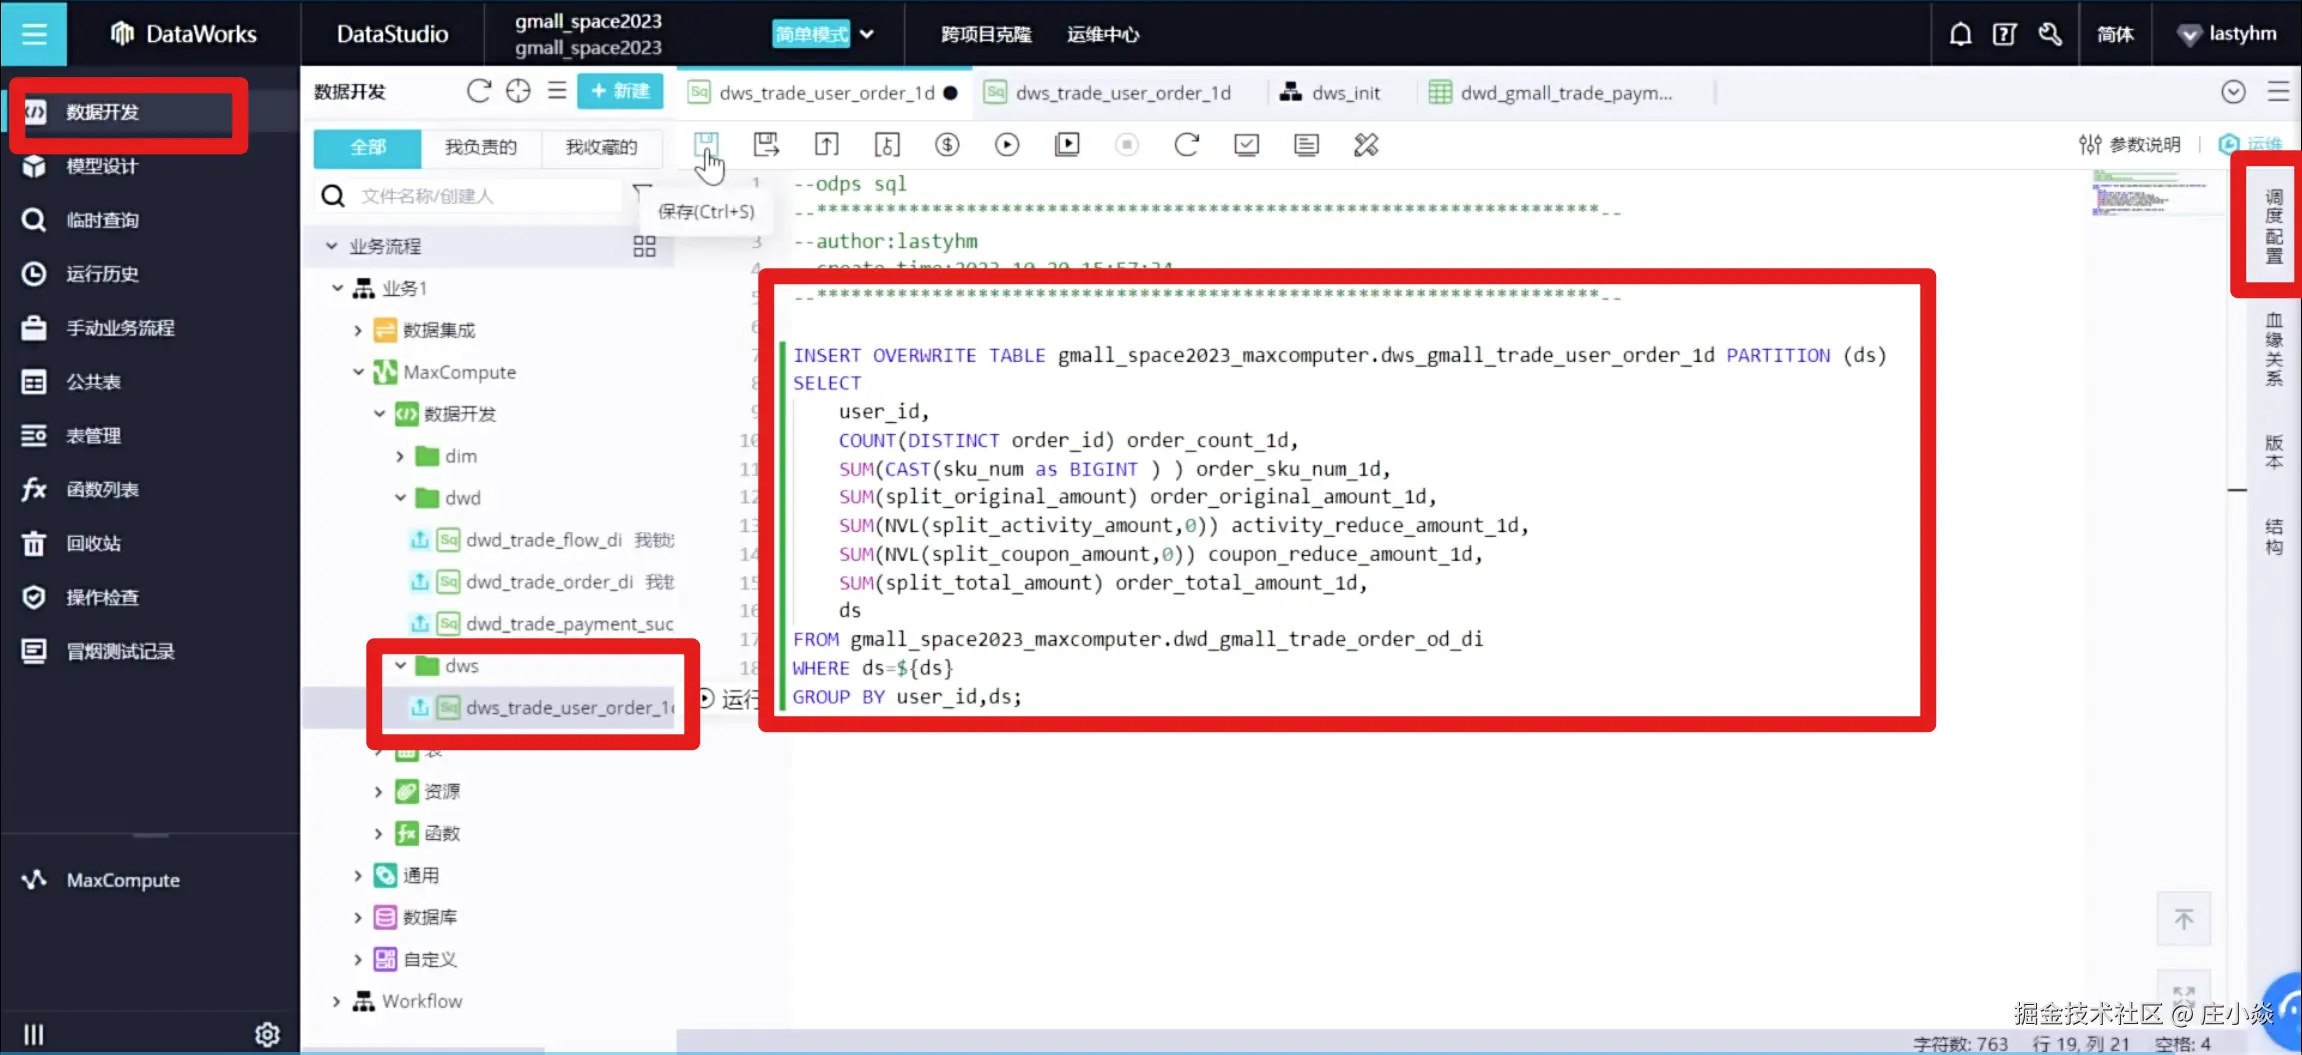Click the locate crosshair icon

tap(518, 91)
